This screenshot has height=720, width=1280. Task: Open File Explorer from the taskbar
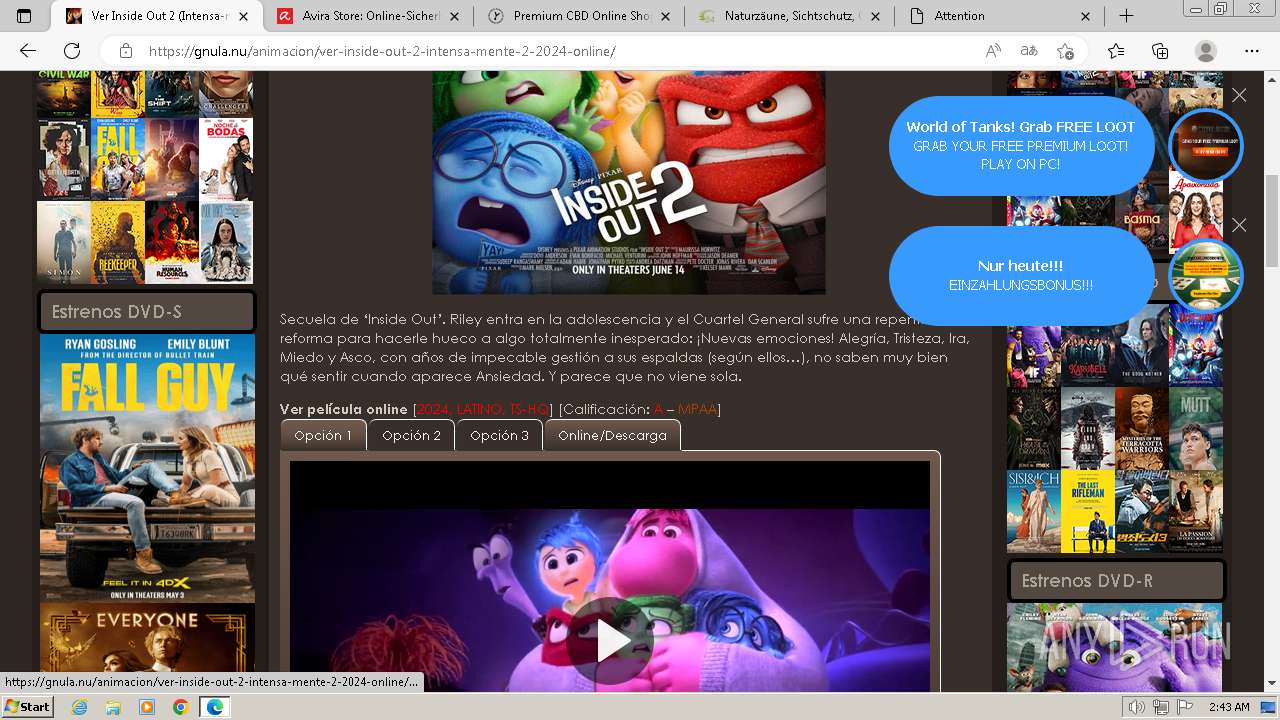[x=113, y=707]
